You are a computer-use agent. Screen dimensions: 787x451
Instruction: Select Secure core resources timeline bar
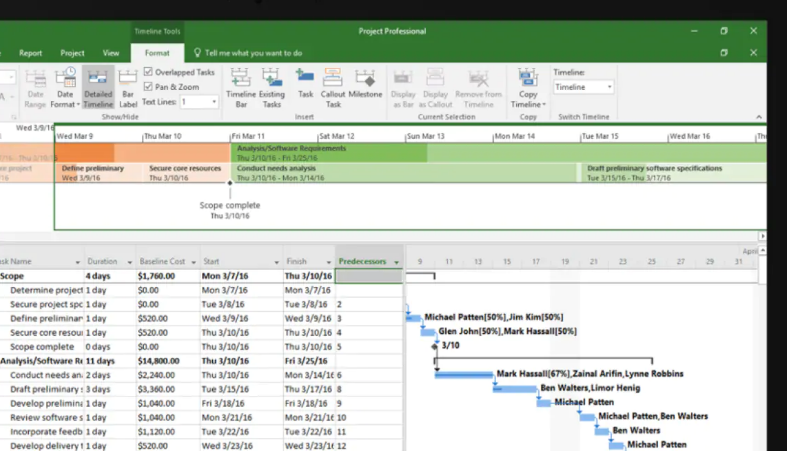point(186,173)
